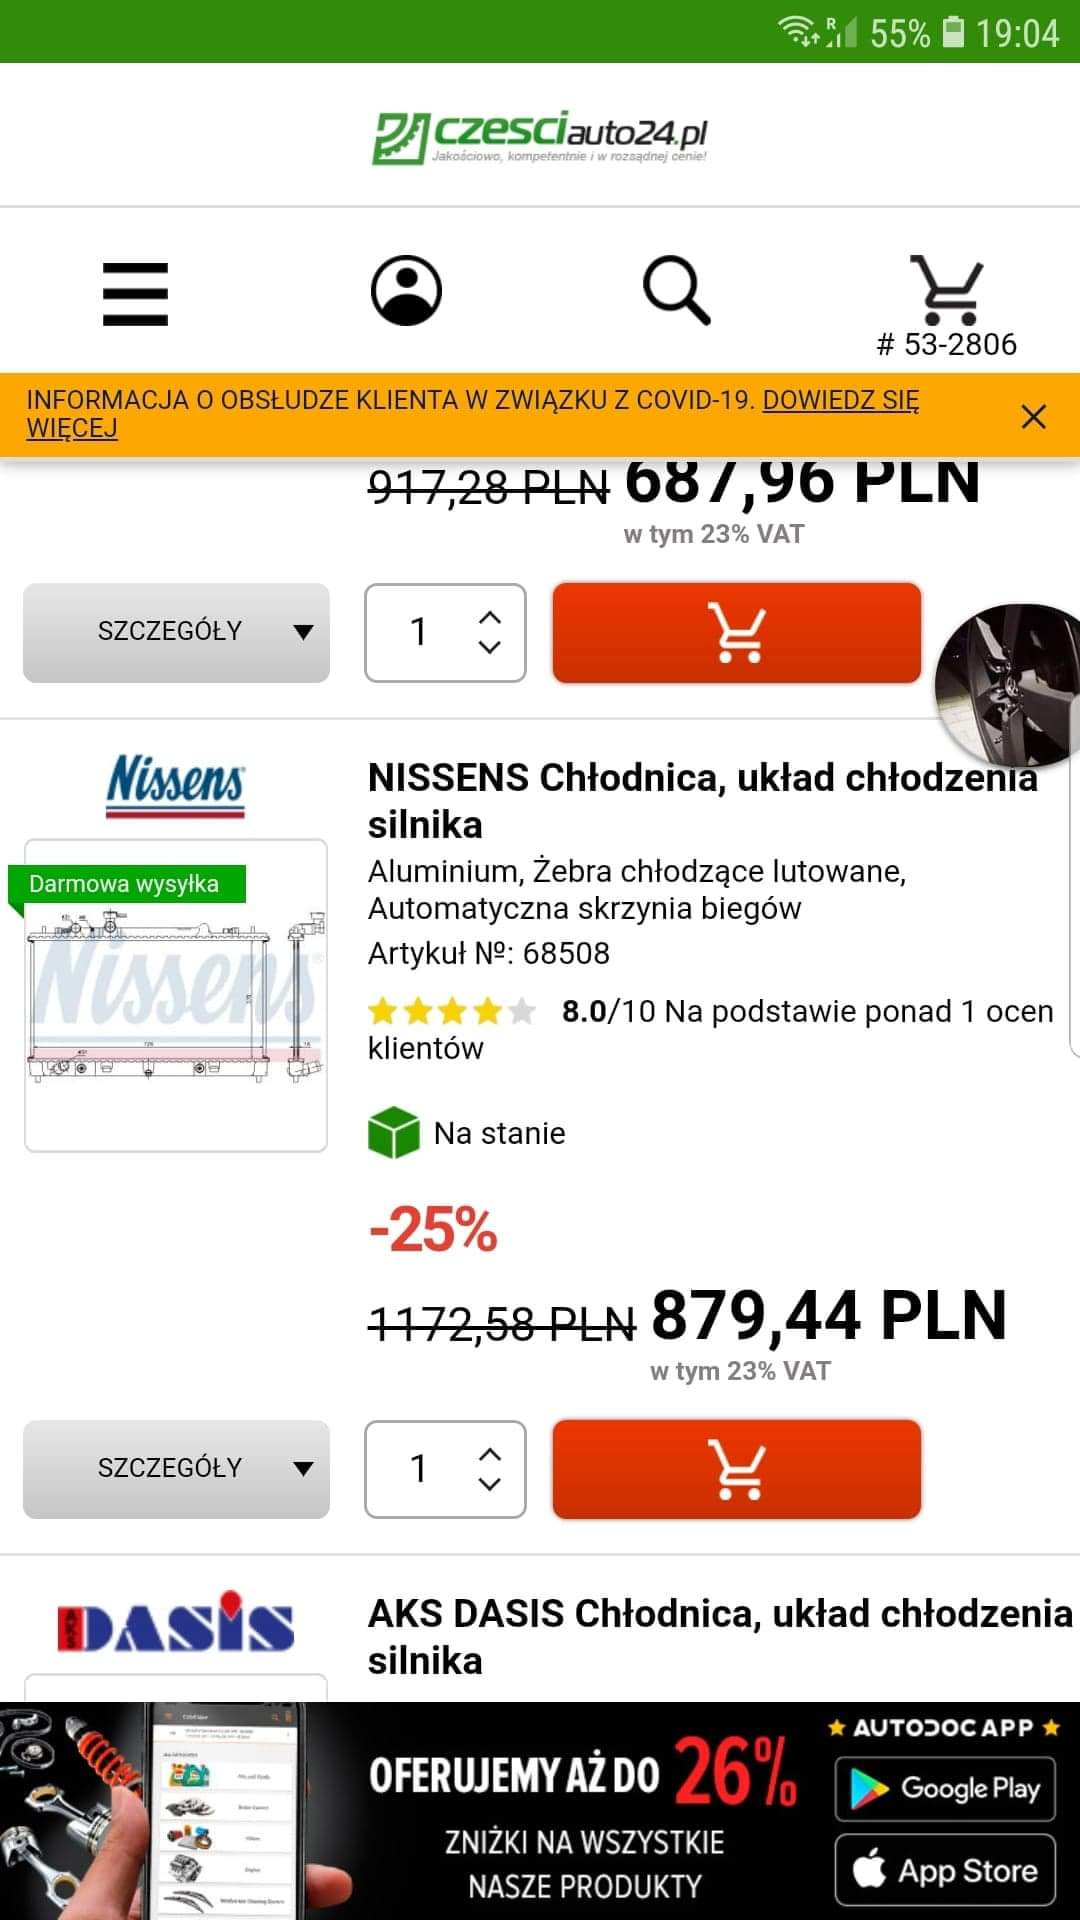
Task: Open the user account profile icon
Action: [x=406, y=291]
